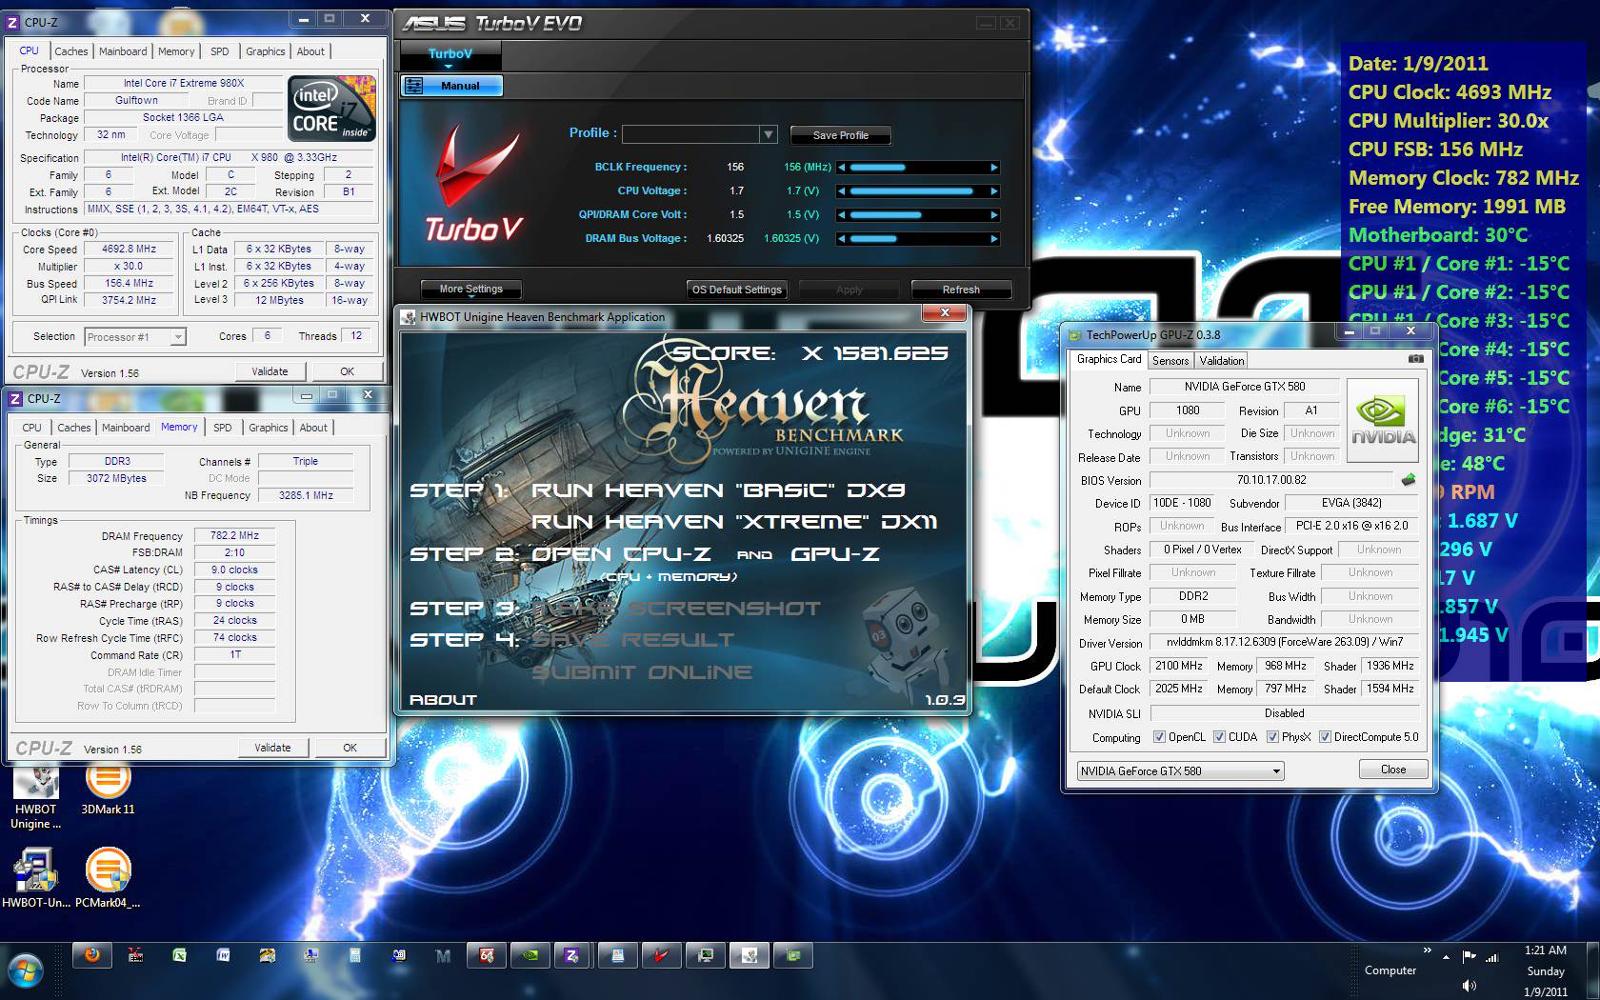Click the QPI/DRAM Core Volt slider track

[x=918, y=215]
